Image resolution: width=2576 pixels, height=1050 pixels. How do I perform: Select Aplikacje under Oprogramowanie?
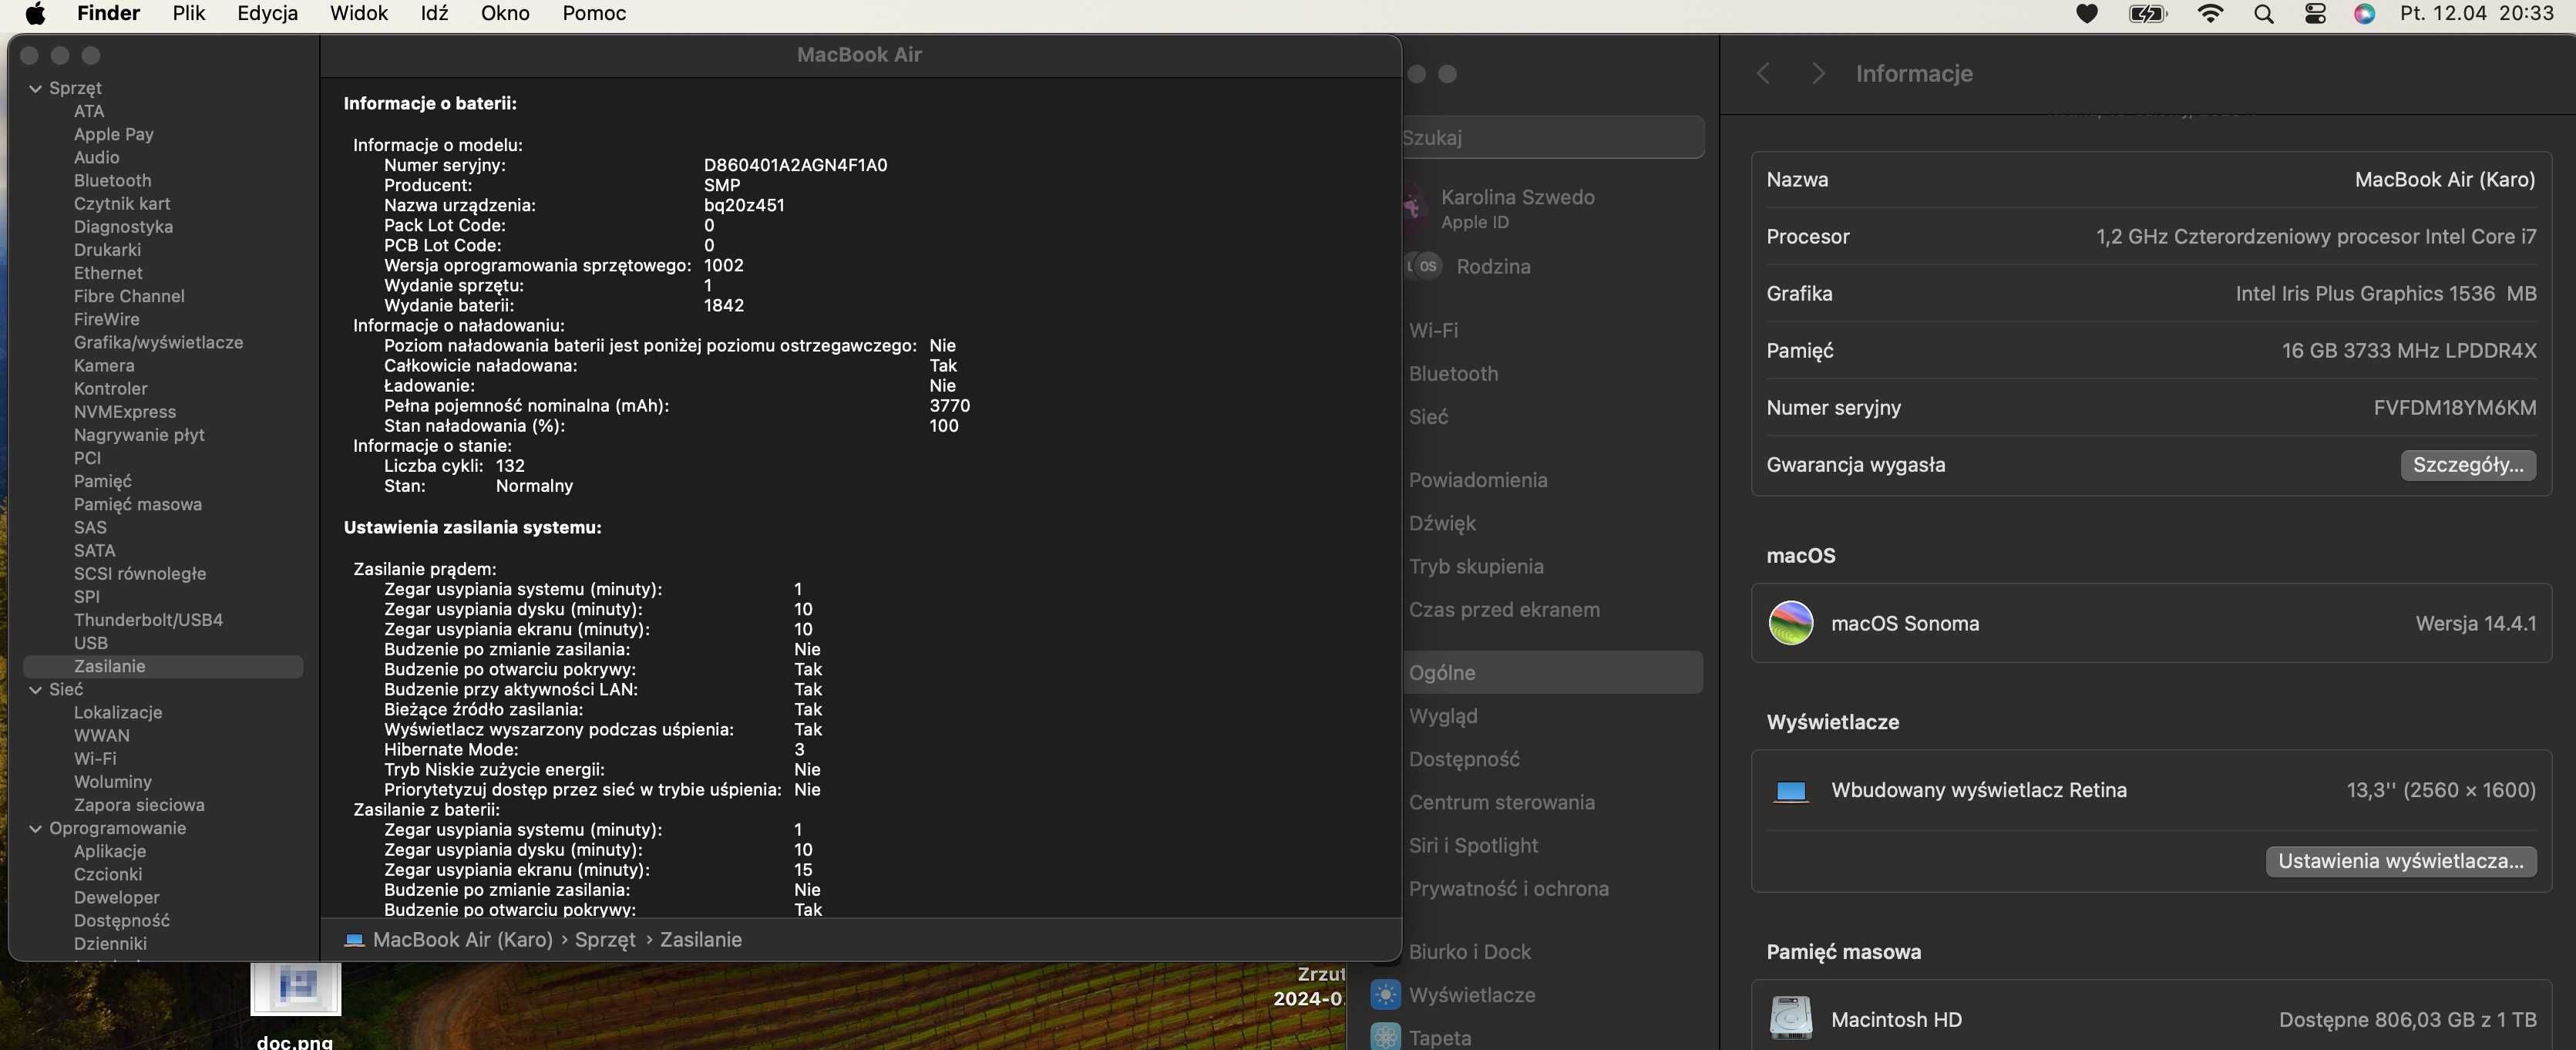110,851
